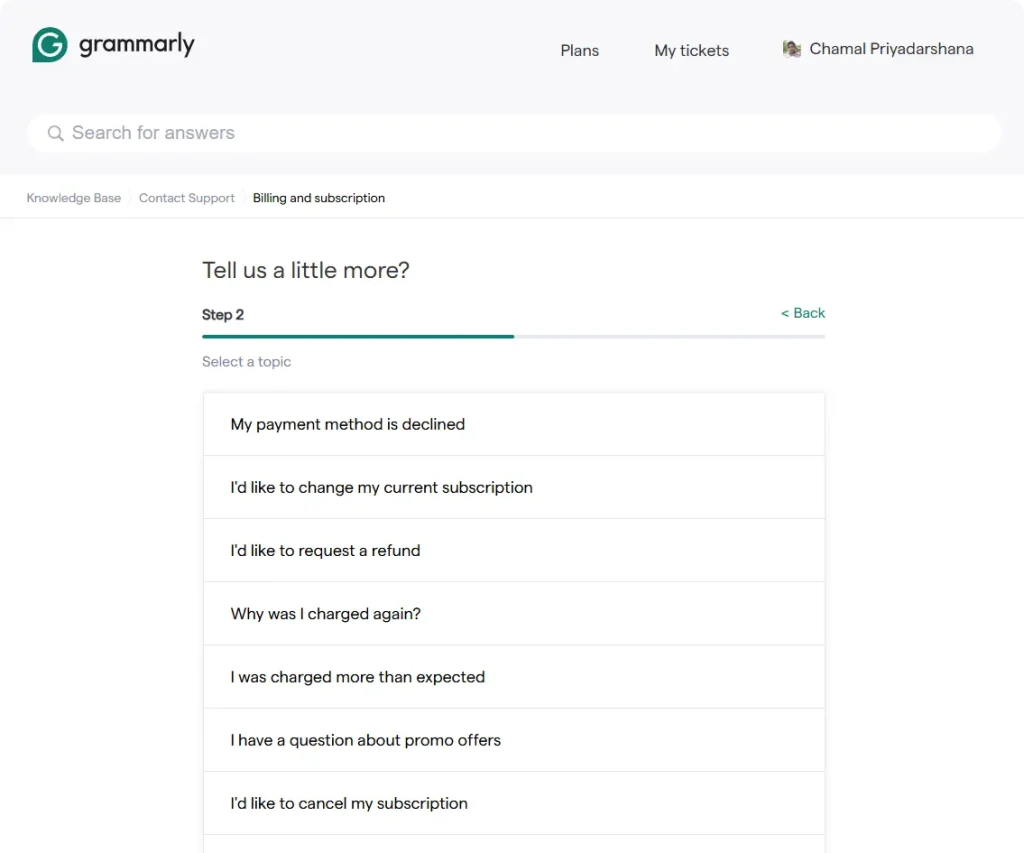Open My tickets in header
1024x853 pixels.
(691, 50)
